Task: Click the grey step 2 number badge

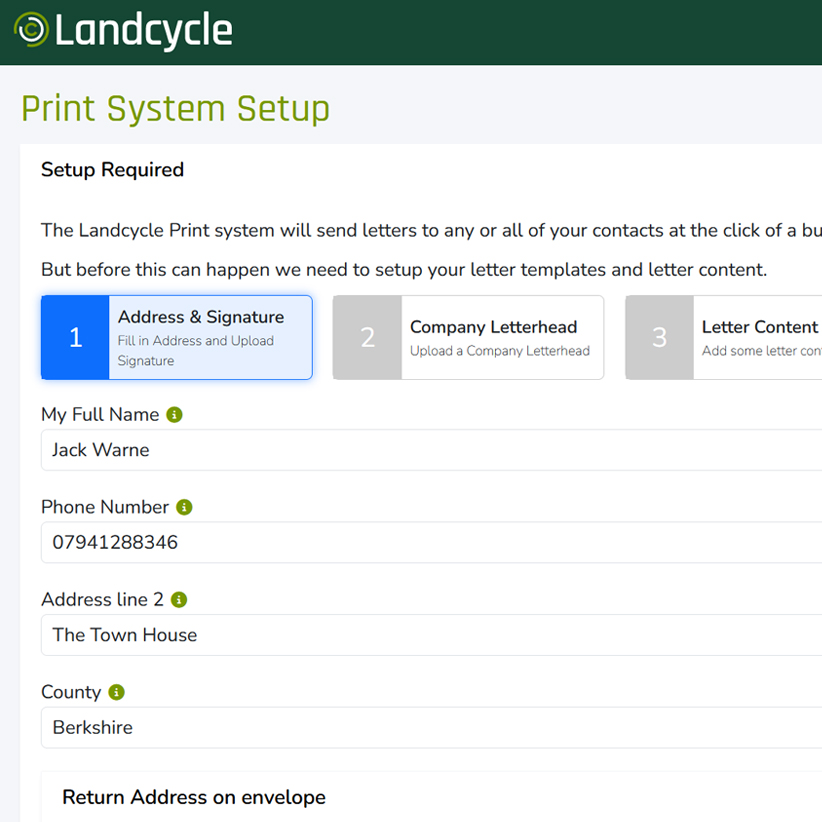Action: click(x=367, y=337)
